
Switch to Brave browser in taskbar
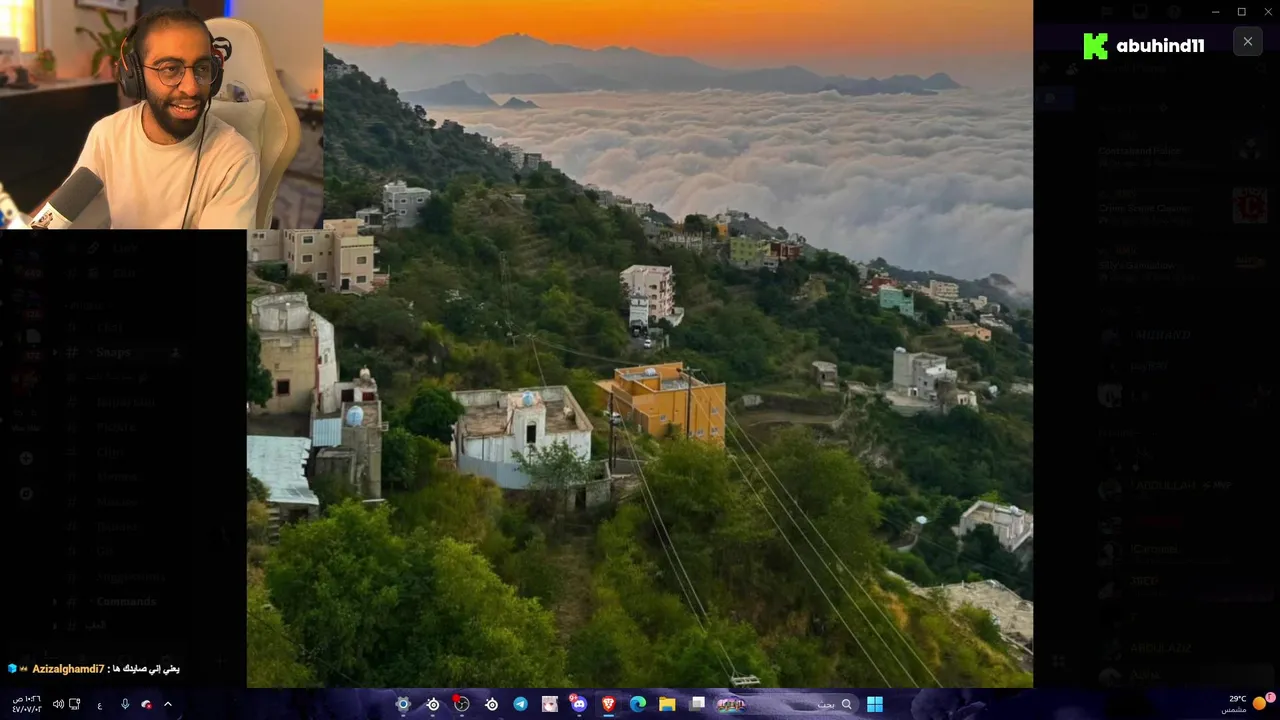pos(608,704)
